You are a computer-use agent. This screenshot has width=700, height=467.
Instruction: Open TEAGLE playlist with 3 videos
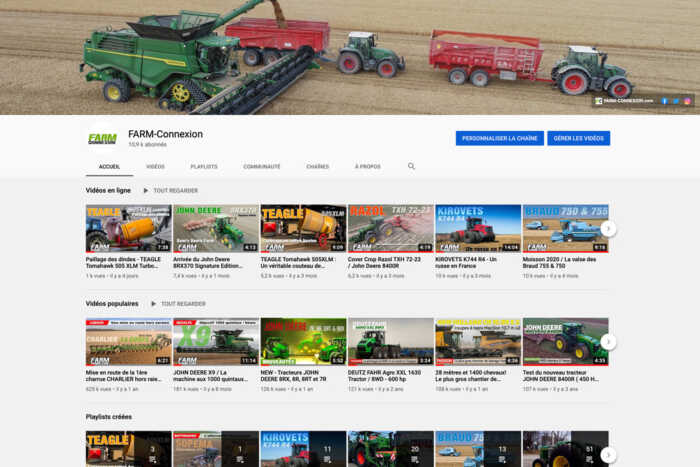click(x=129, y=449)
